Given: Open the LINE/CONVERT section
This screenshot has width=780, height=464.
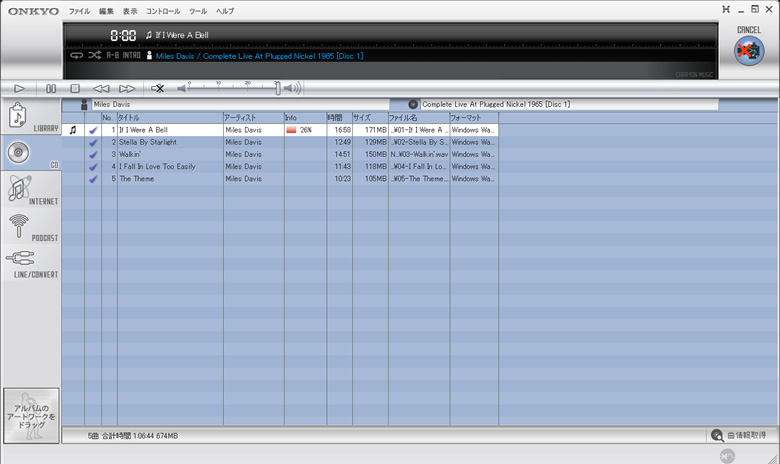Looking at the screenshot, I should [31, 263].
